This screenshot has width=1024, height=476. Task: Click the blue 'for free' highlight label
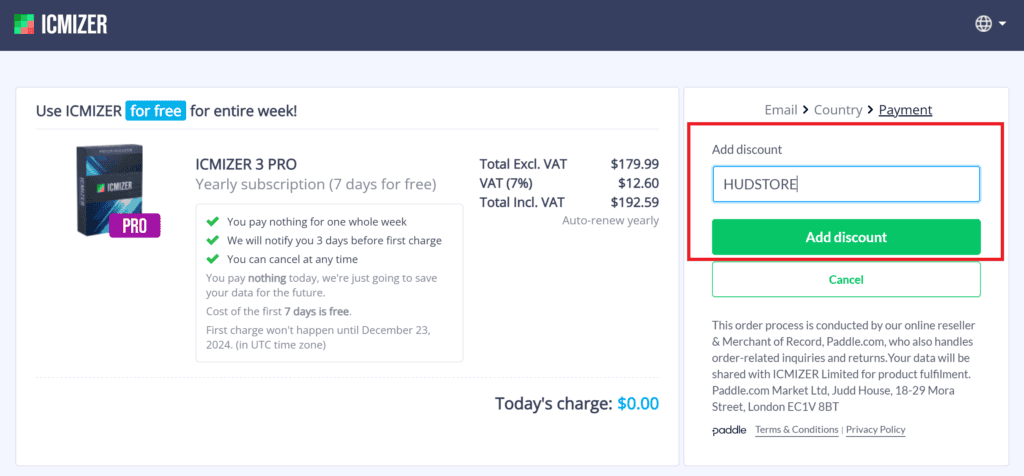pos(156,111)
